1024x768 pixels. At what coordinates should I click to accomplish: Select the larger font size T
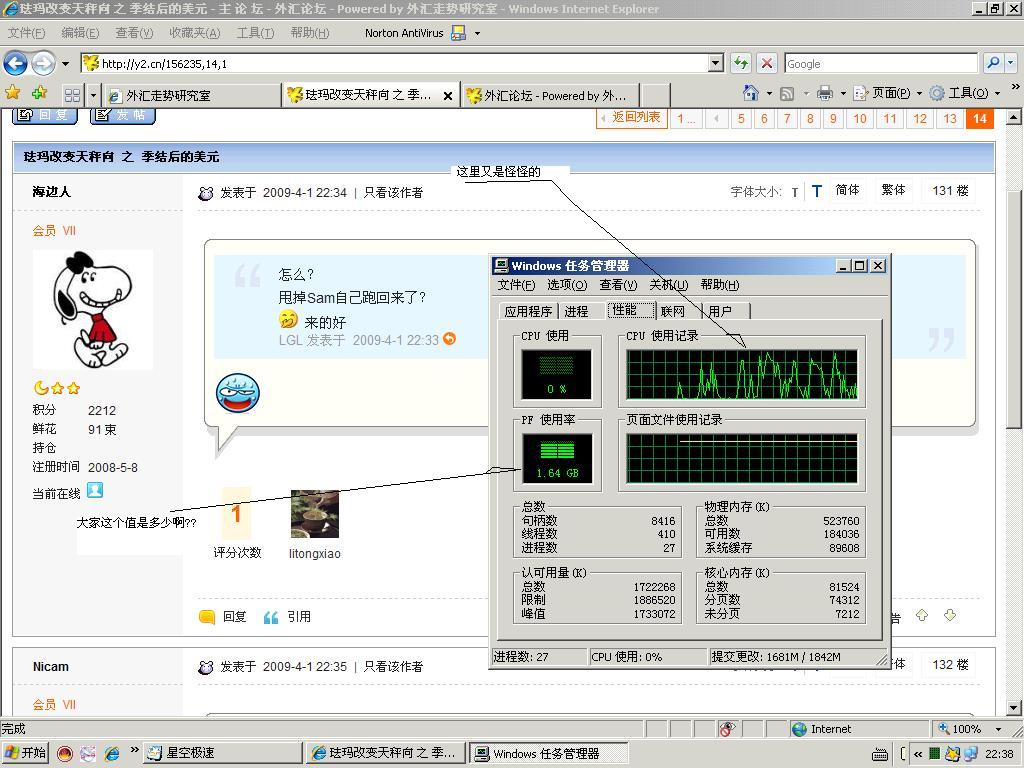(x=817, y=191)
